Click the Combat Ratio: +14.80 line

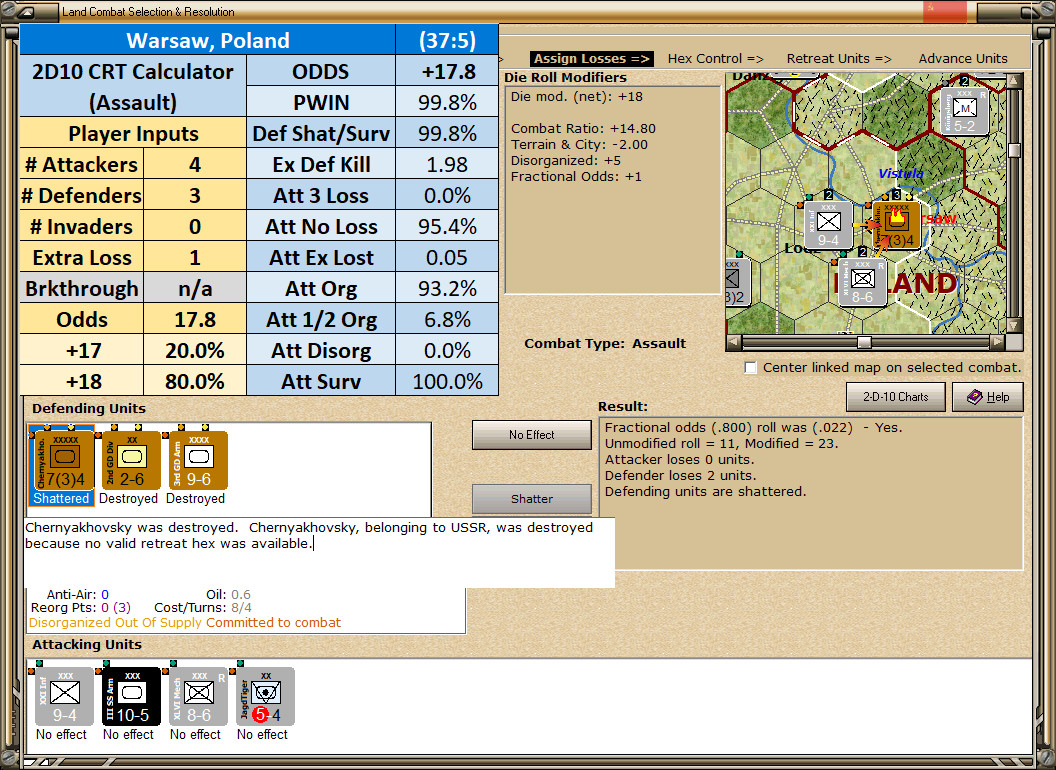[x=583, y=128]
